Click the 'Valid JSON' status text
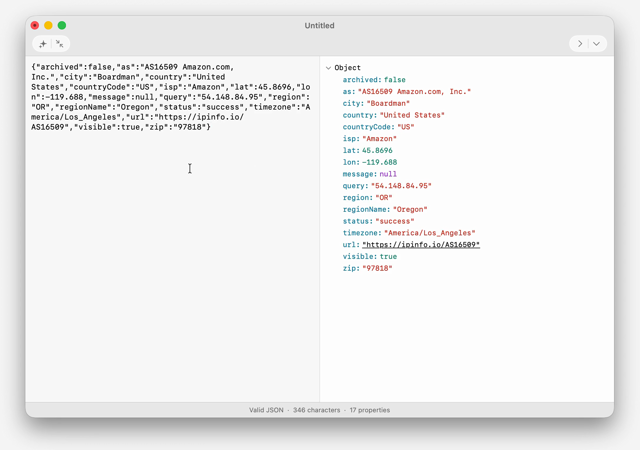The image size is (640, 450). pos(266,410)
